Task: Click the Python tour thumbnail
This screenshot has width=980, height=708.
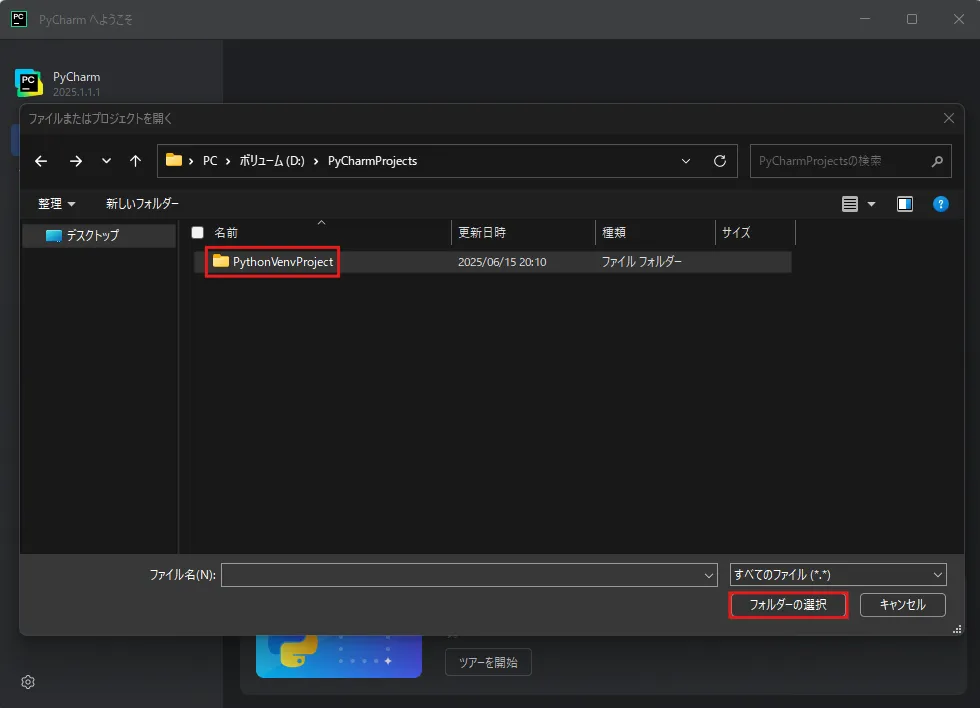Action: pos(339,656)
